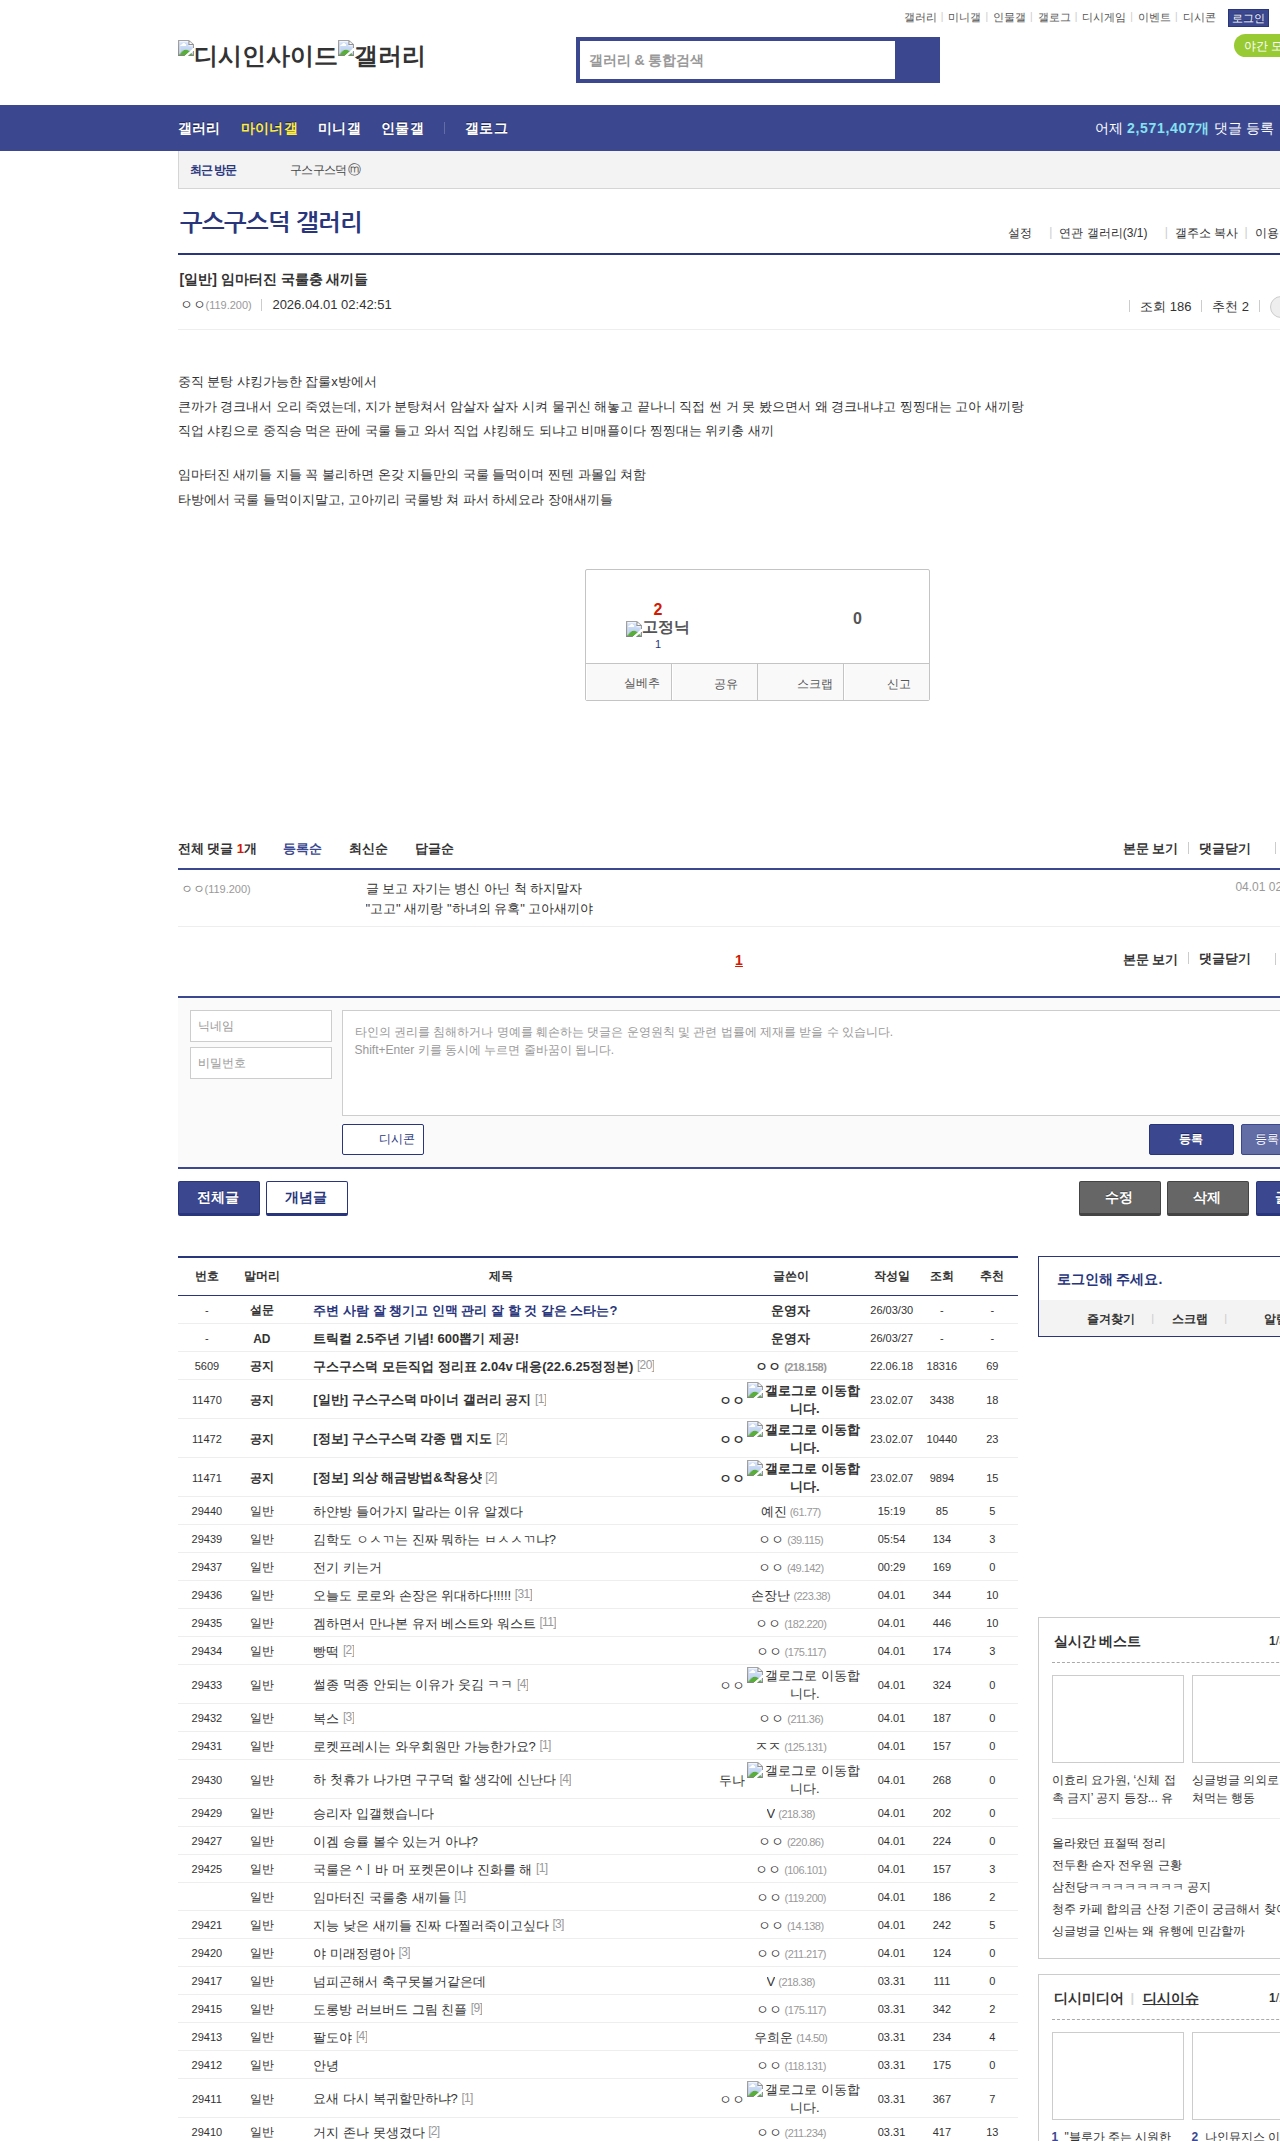This screenshot has width=1280, height=2141.
Task: Open the post 오늘도 로로와 손장은 위대하다
Action: click(x=412, y=1595)
